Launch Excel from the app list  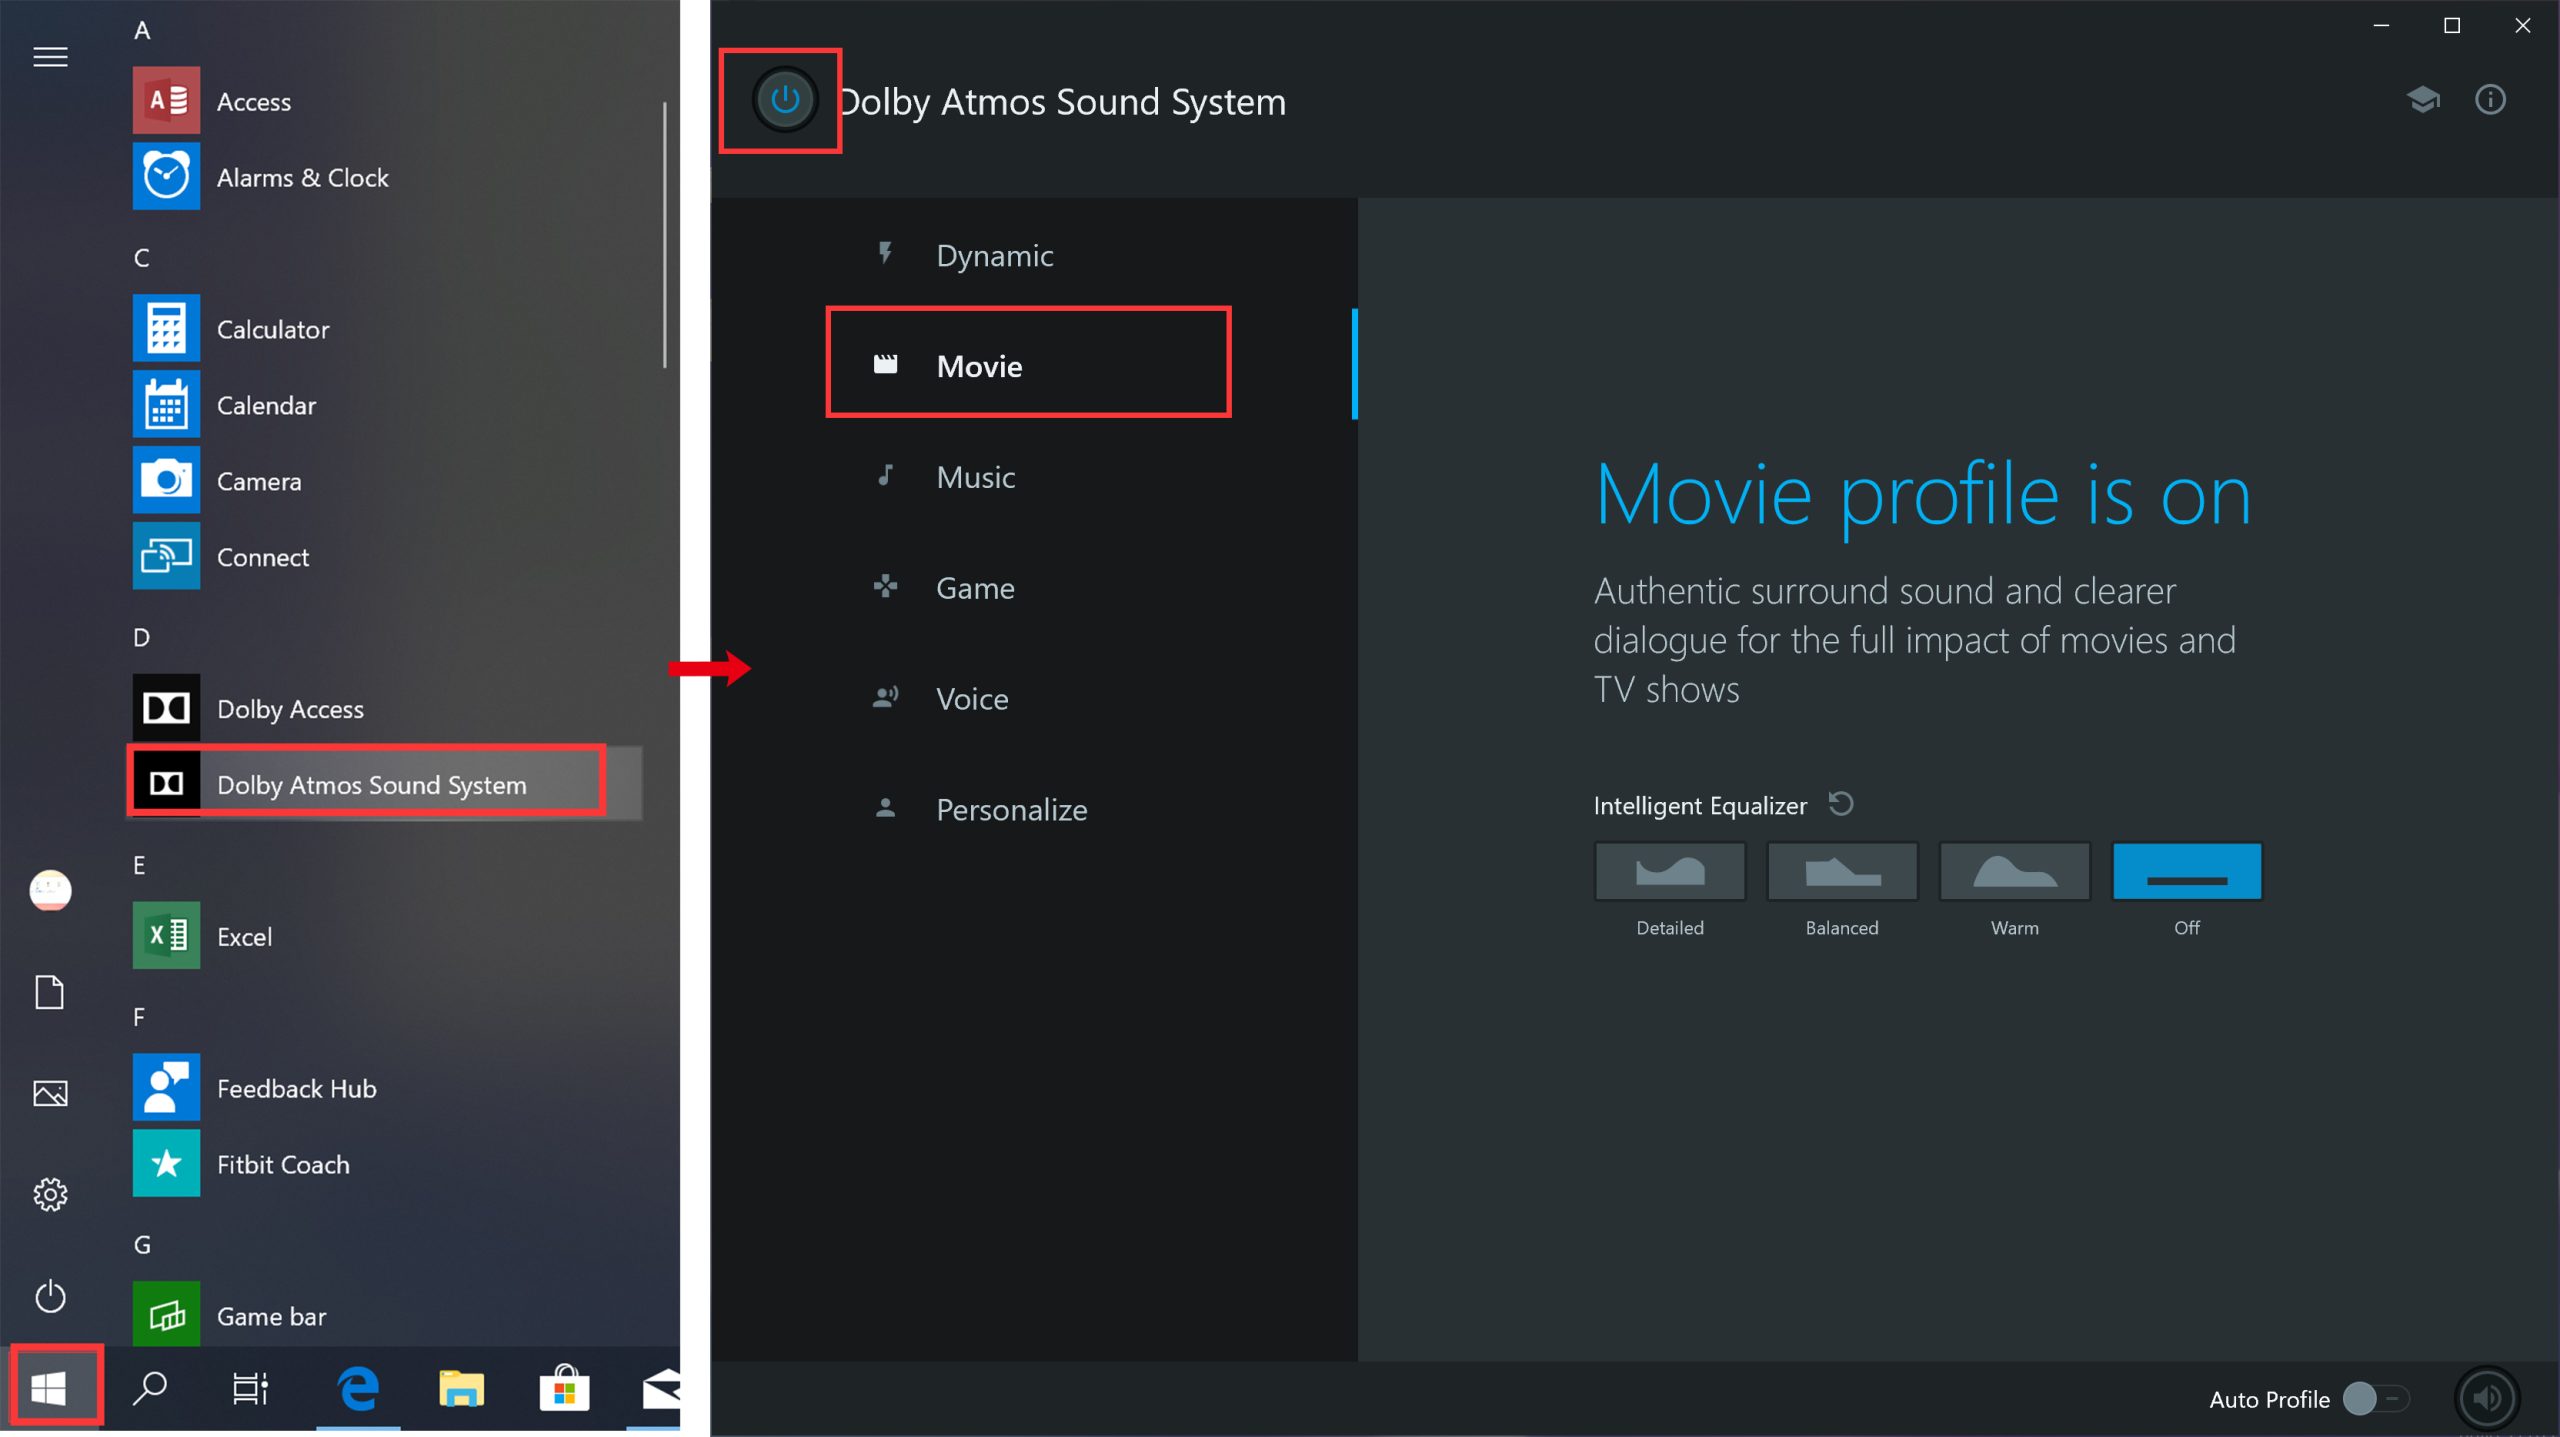pyautogui.click(x=387, y=936)
